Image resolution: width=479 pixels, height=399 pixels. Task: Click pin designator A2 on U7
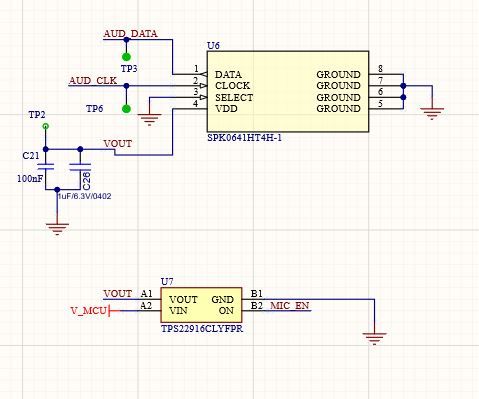point(146,305)
